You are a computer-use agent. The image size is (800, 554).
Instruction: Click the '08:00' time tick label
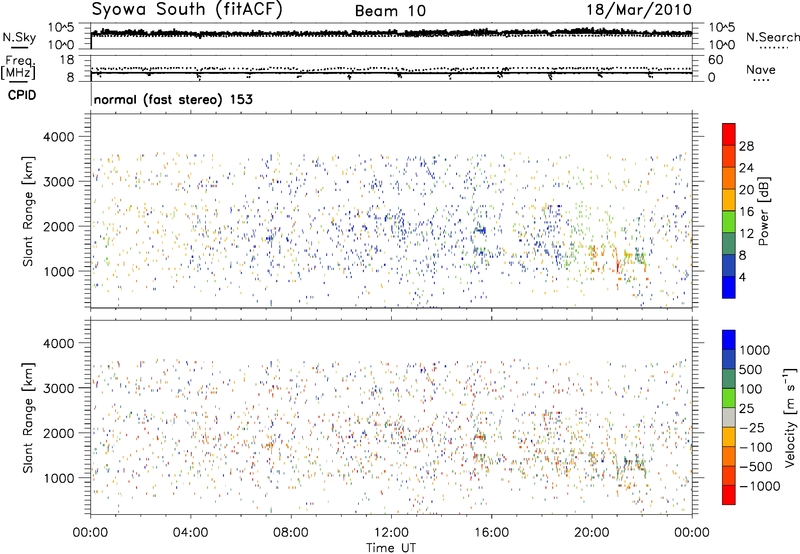(291, 533)
